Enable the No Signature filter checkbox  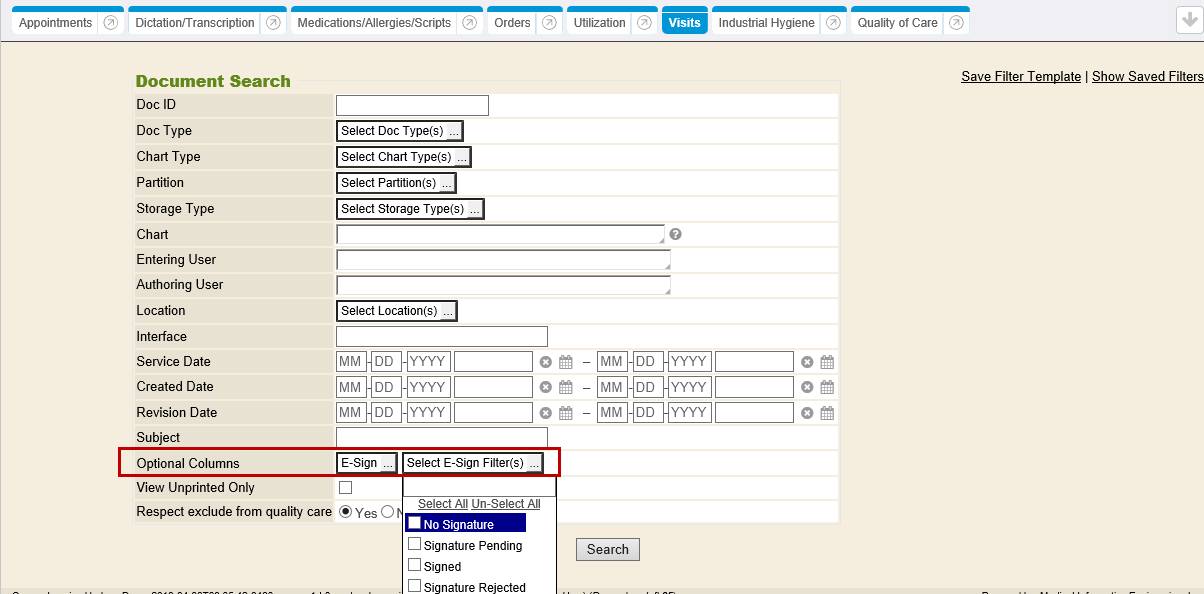[414, 523]
